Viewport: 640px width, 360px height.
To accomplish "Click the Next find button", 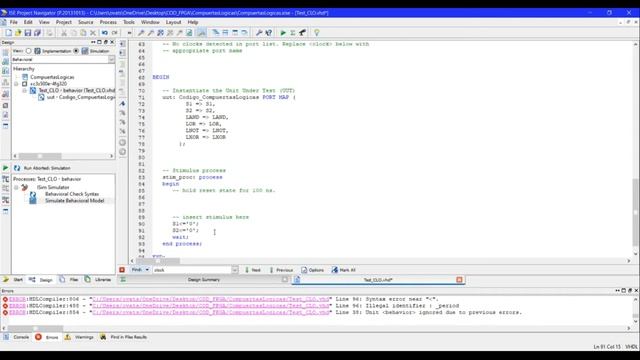I will (x=253, y=270).
